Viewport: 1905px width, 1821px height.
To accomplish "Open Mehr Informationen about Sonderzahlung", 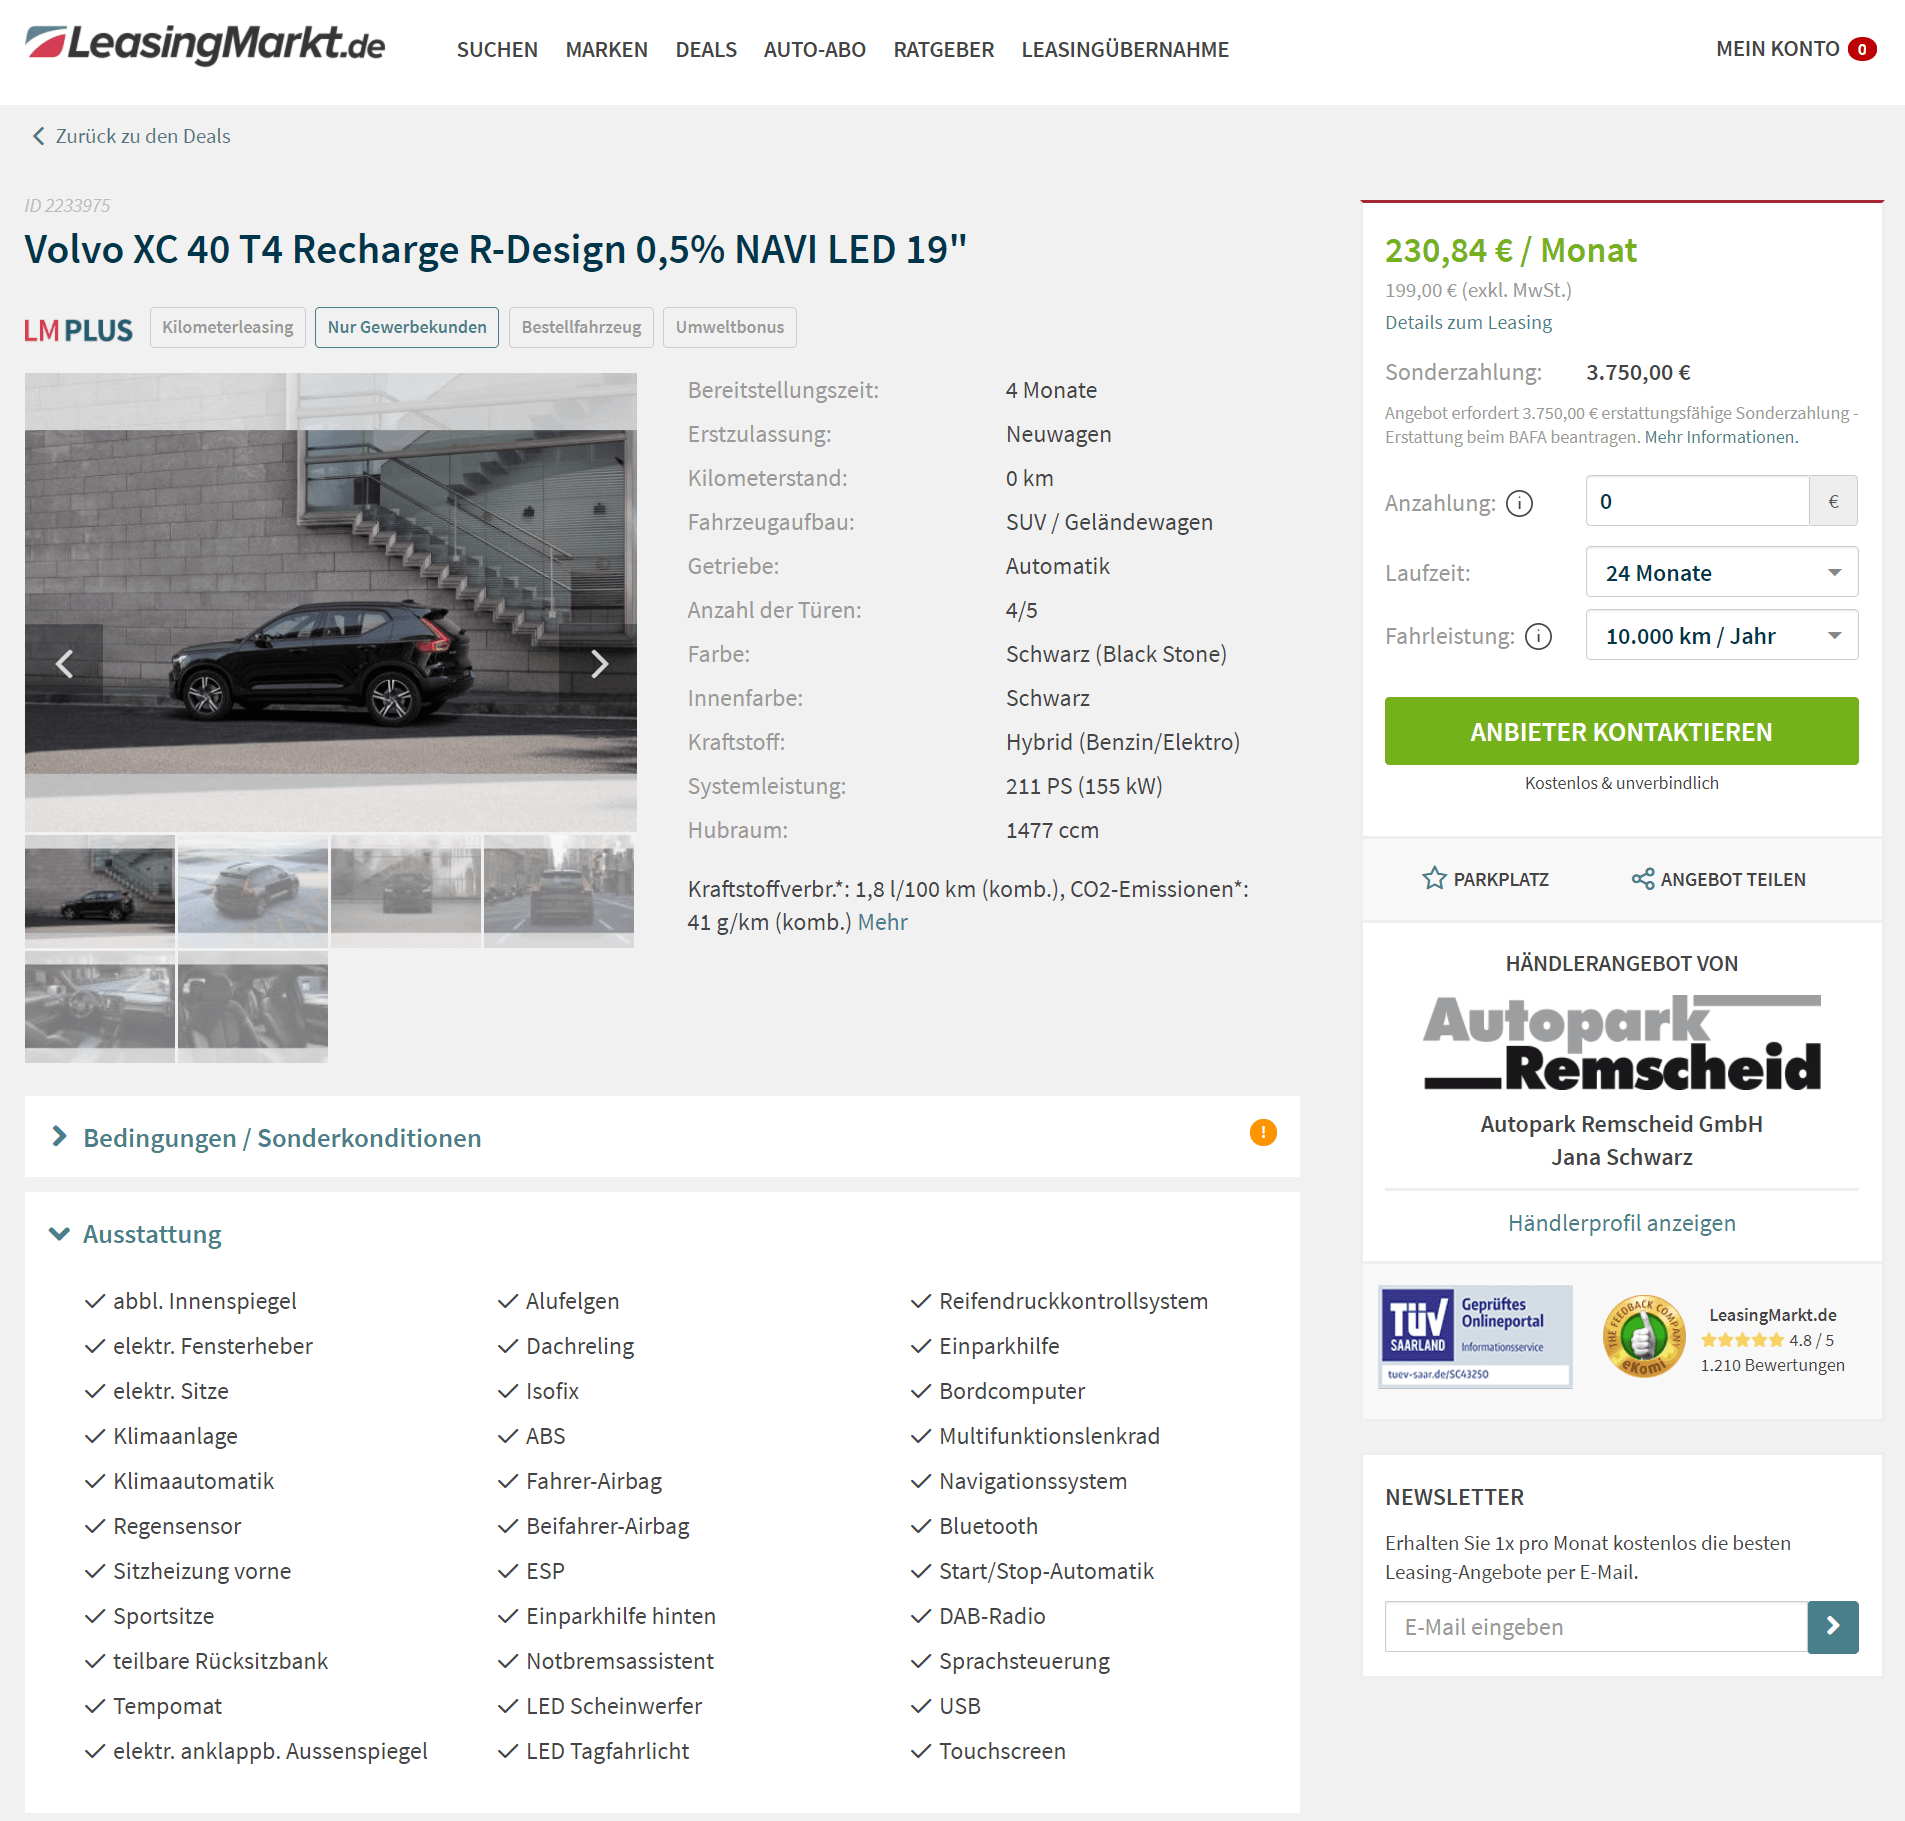I will coord(1720,437).
